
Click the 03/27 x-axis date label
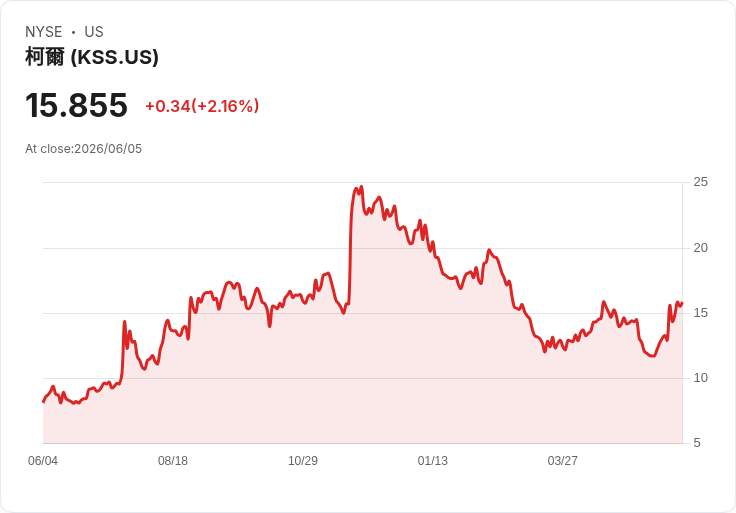(562, 460)
